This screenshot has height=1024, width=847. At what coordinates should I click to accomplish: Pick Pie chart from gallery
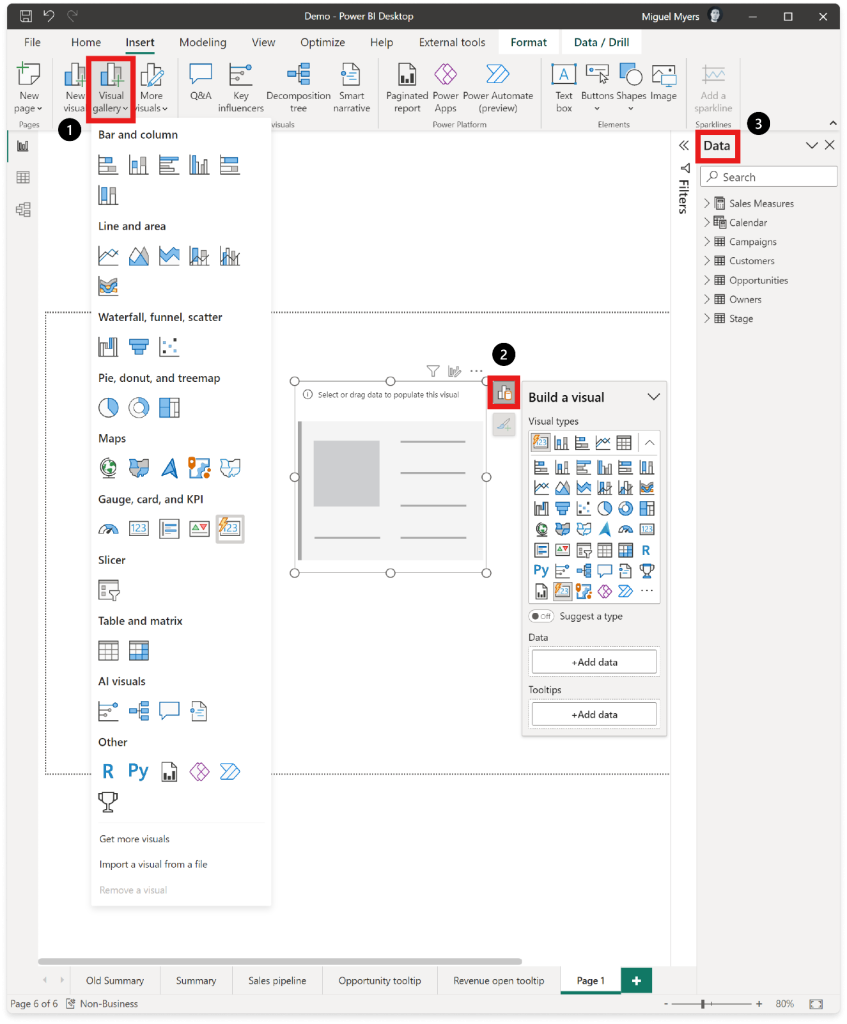(108, 408)
